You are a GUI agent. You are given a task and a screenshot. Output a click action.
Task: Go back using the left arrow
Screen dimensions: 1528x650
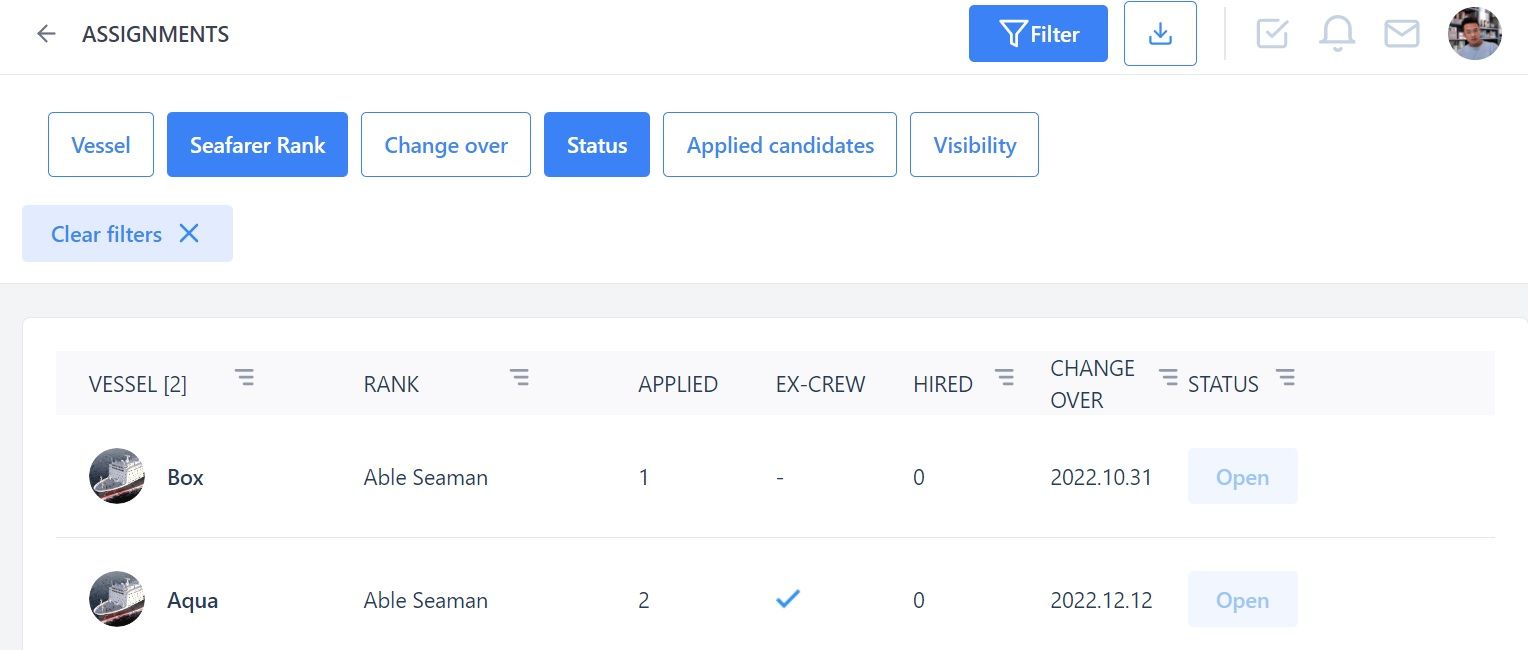pos(46,34)
